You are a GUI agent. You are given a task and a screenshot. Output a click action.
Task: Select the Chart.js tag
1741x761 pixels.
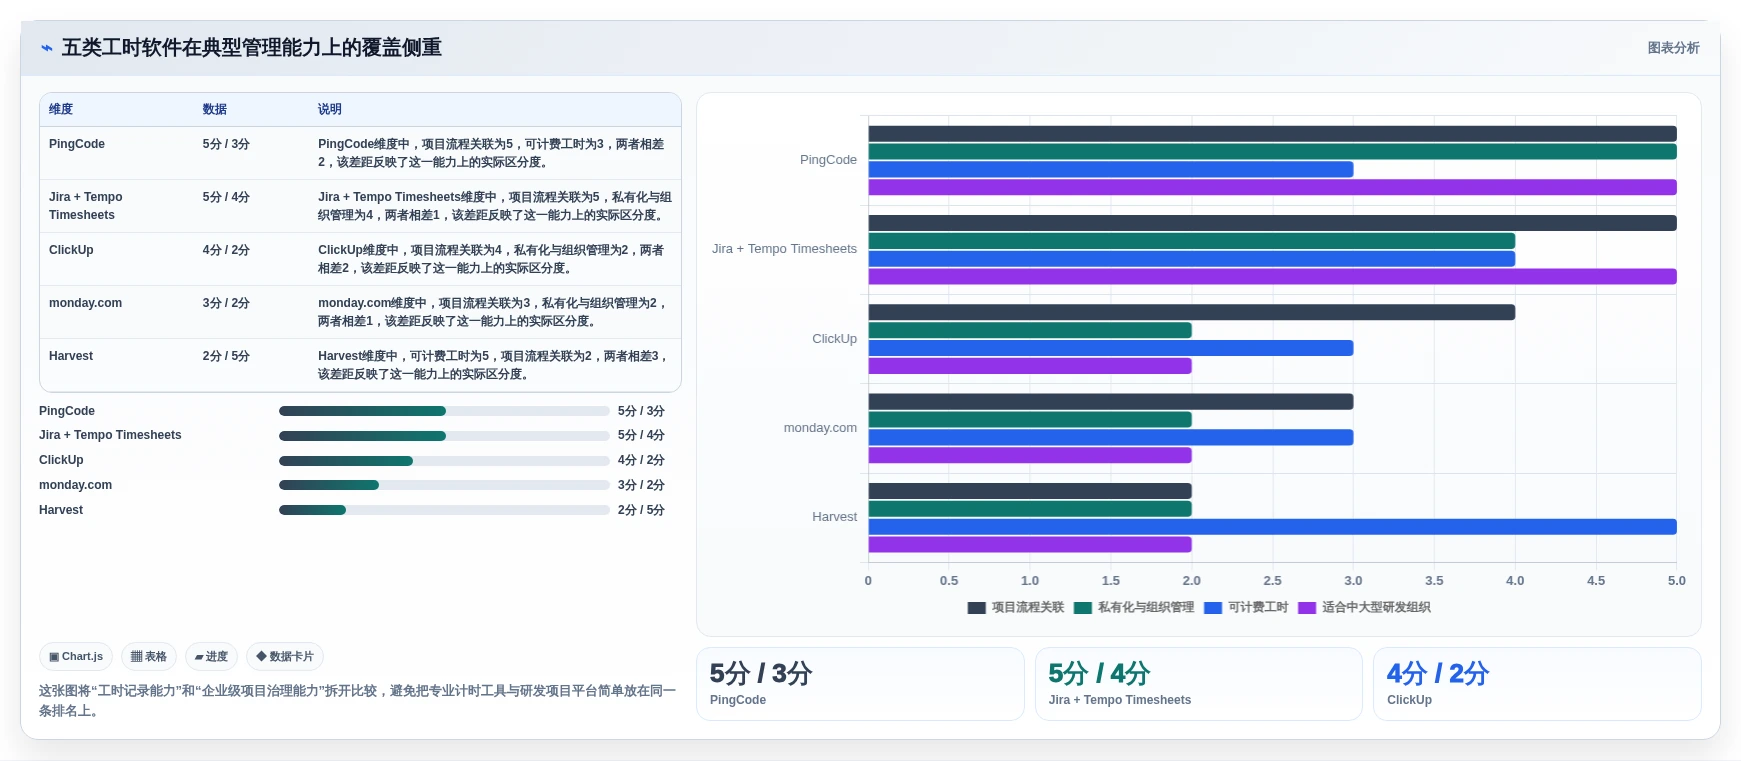tap(76, 657)
